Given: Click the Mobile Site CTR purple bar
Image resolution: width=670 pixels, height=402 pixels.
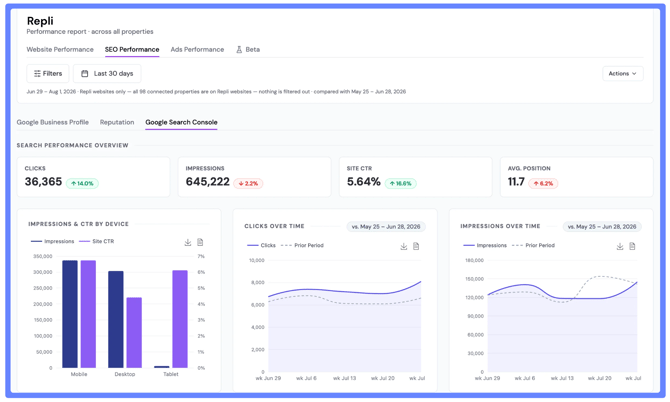Looking at the screenshot, I should point(88,314).
